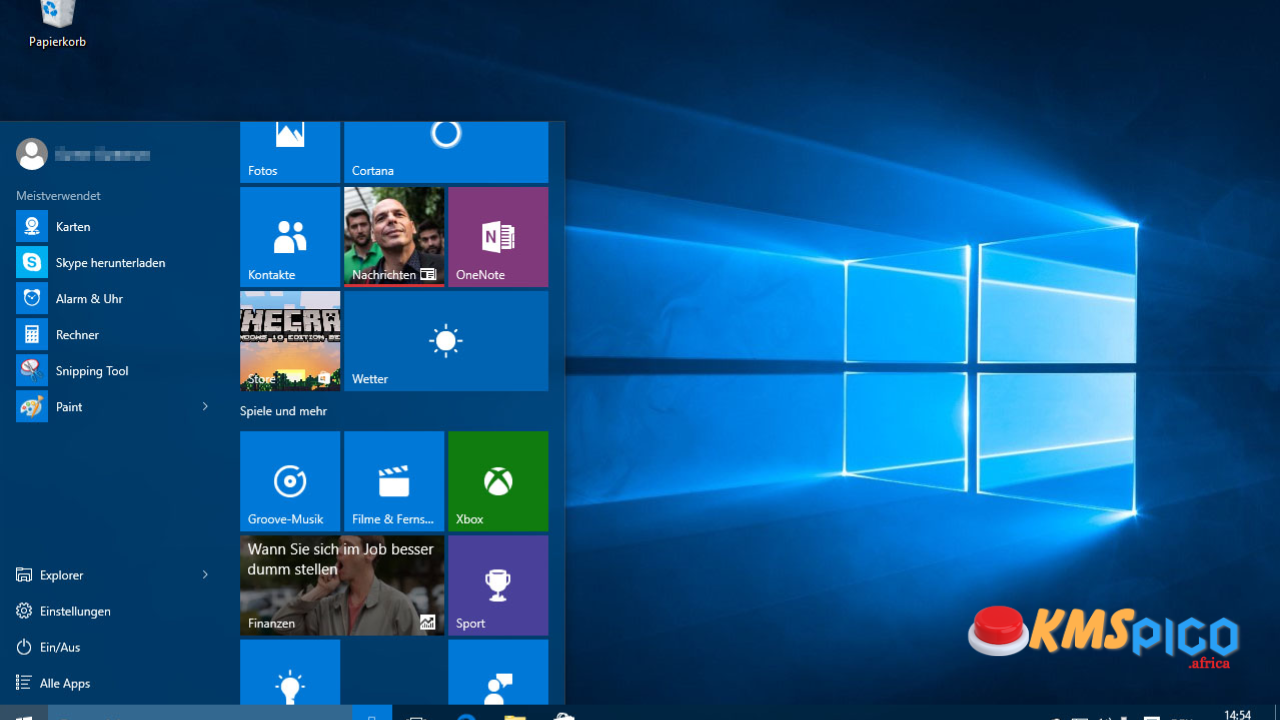Open Paint from the list
The image size is (1280, 720).
[x=112, y=407]
